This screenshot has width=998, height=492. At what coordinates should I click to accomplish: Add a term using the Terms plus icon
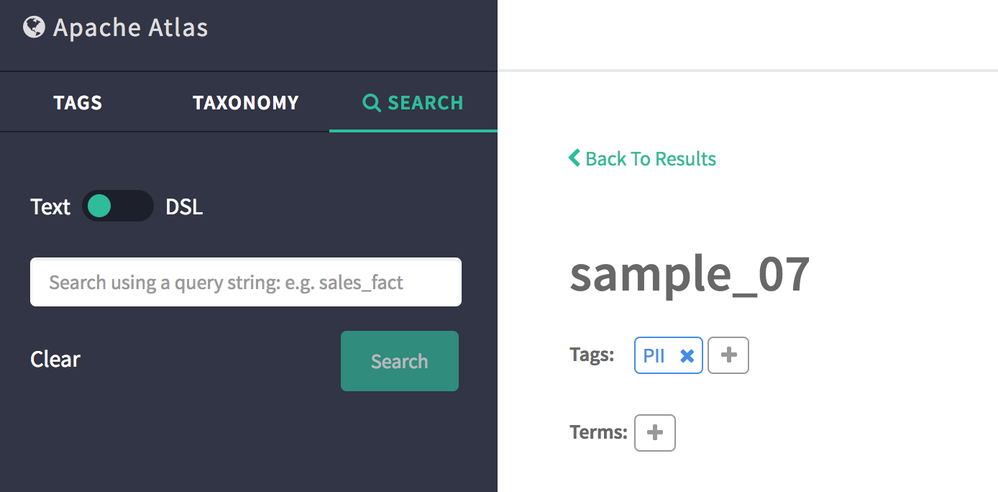click(x=655, y=433)
